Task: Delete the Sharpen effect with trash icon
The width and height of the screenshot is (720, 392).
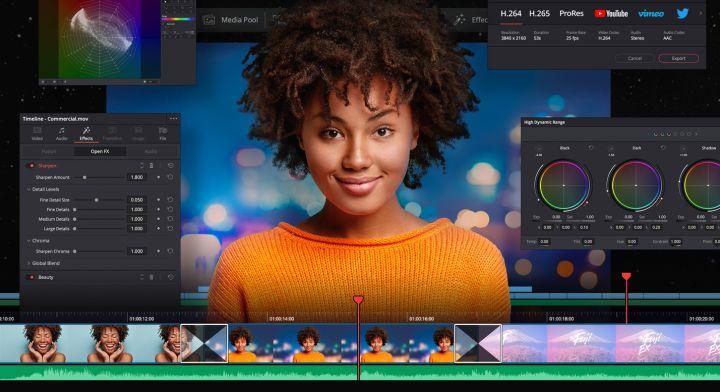Action: tap(151, 166)
